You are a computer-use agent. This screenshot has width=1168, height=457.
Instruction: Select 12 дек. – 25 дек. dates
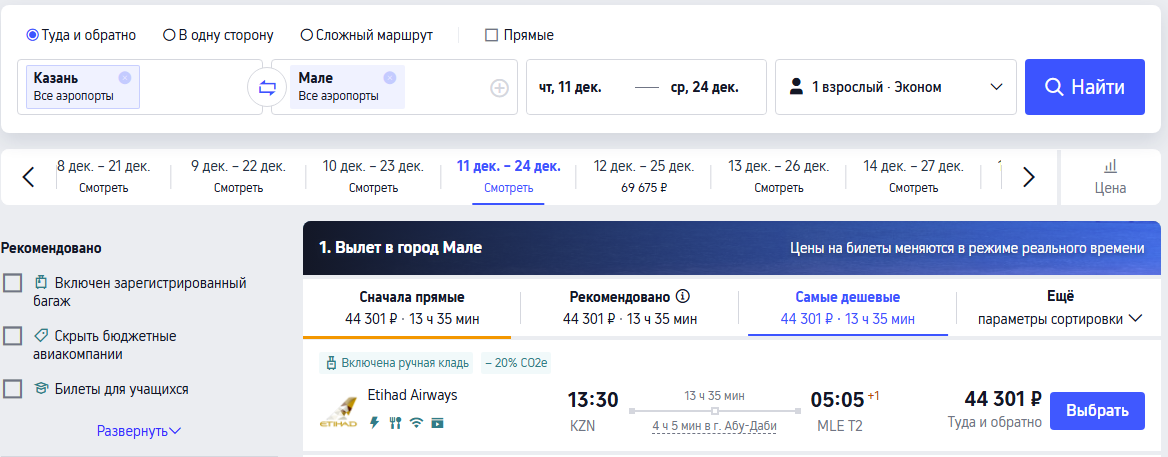[x=643, y=176]
